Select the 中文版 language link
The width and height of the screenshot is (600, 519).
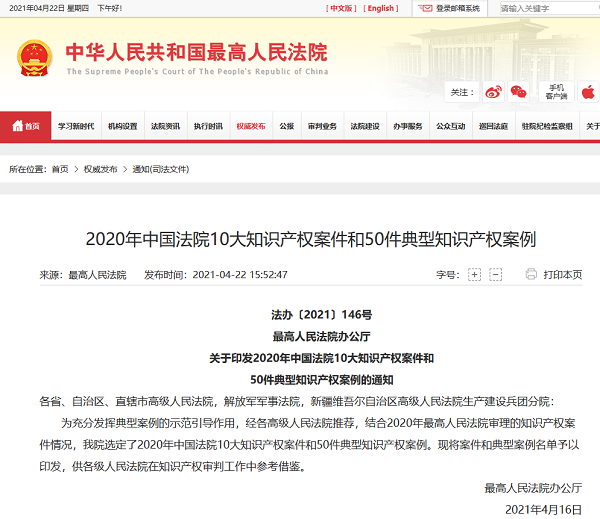[341, 8]
